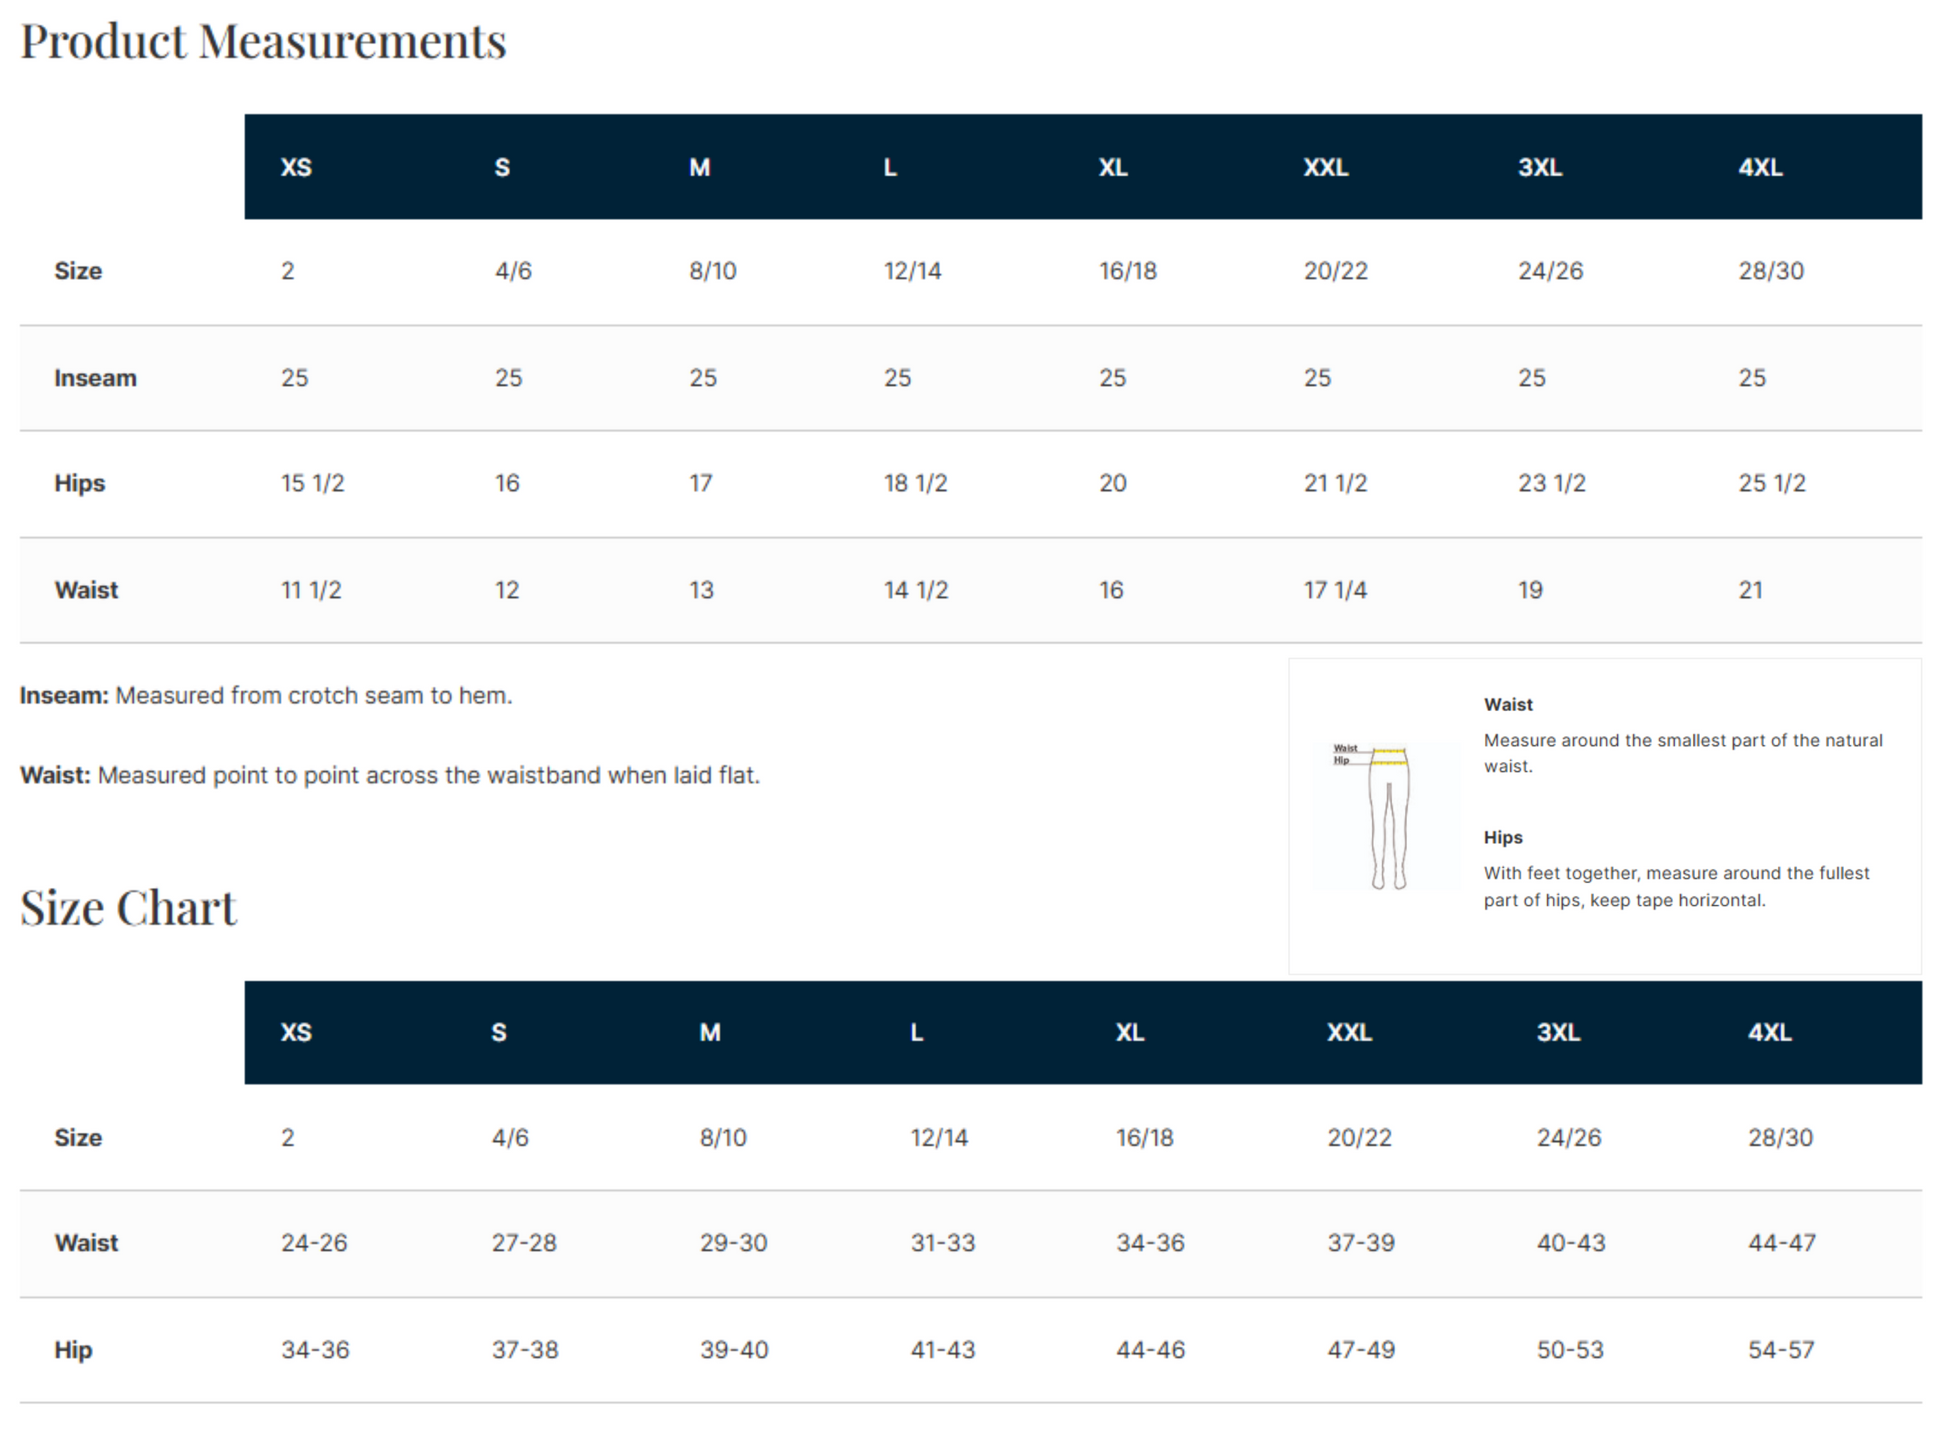Click the Size Chart heading
The width and height of the screenshot is (1946, 1429).
pyautogui.click(x=128, y=908)
